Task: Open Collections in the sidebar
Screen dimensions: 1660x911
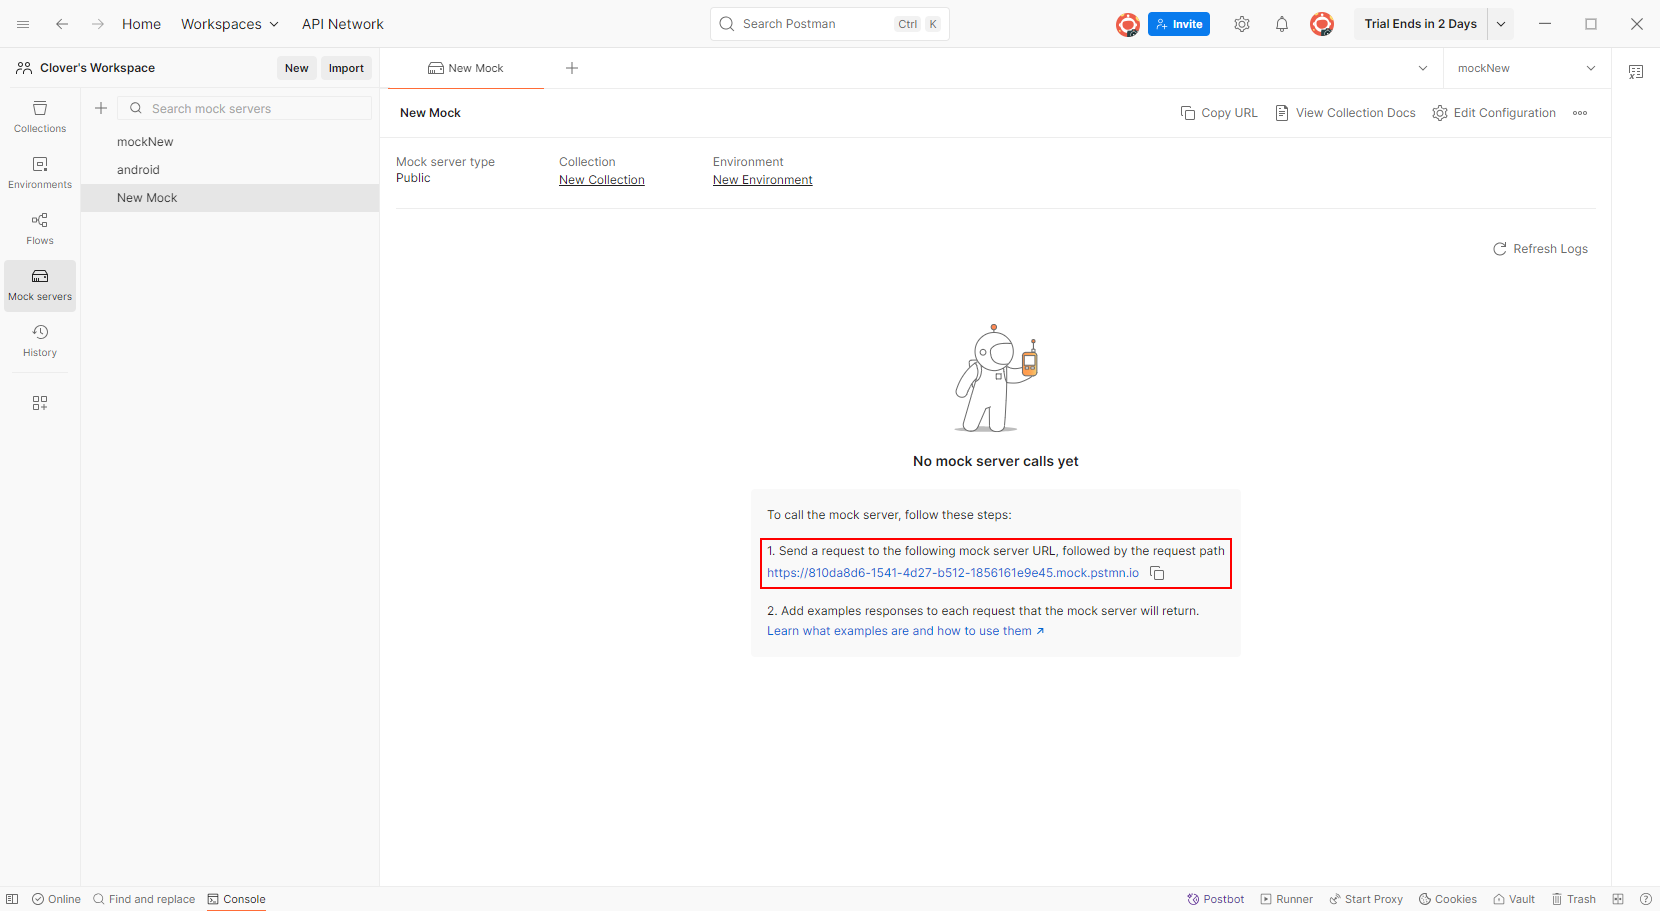Action: [x=40, y=117]
